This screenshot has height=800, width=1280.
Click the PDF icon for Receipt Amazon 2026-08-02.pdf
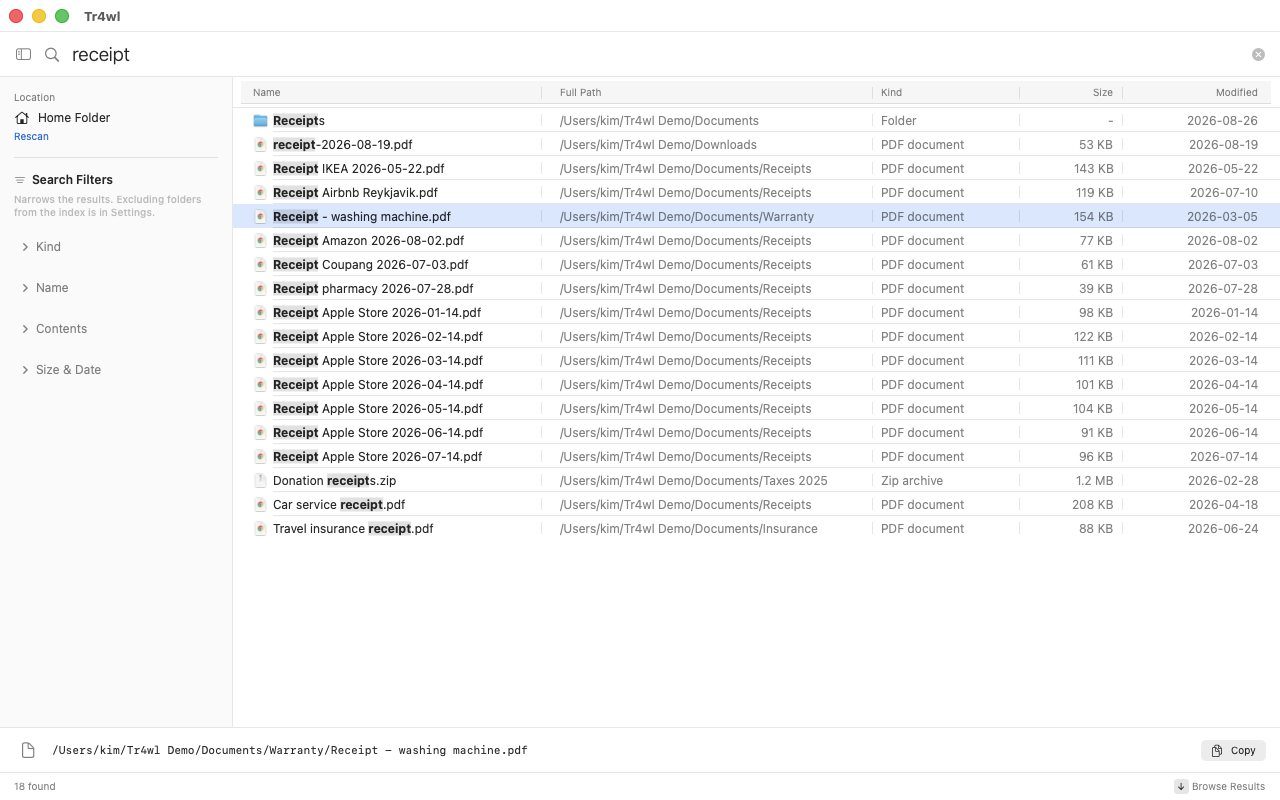pyautogui.click(x=260, y=241)
